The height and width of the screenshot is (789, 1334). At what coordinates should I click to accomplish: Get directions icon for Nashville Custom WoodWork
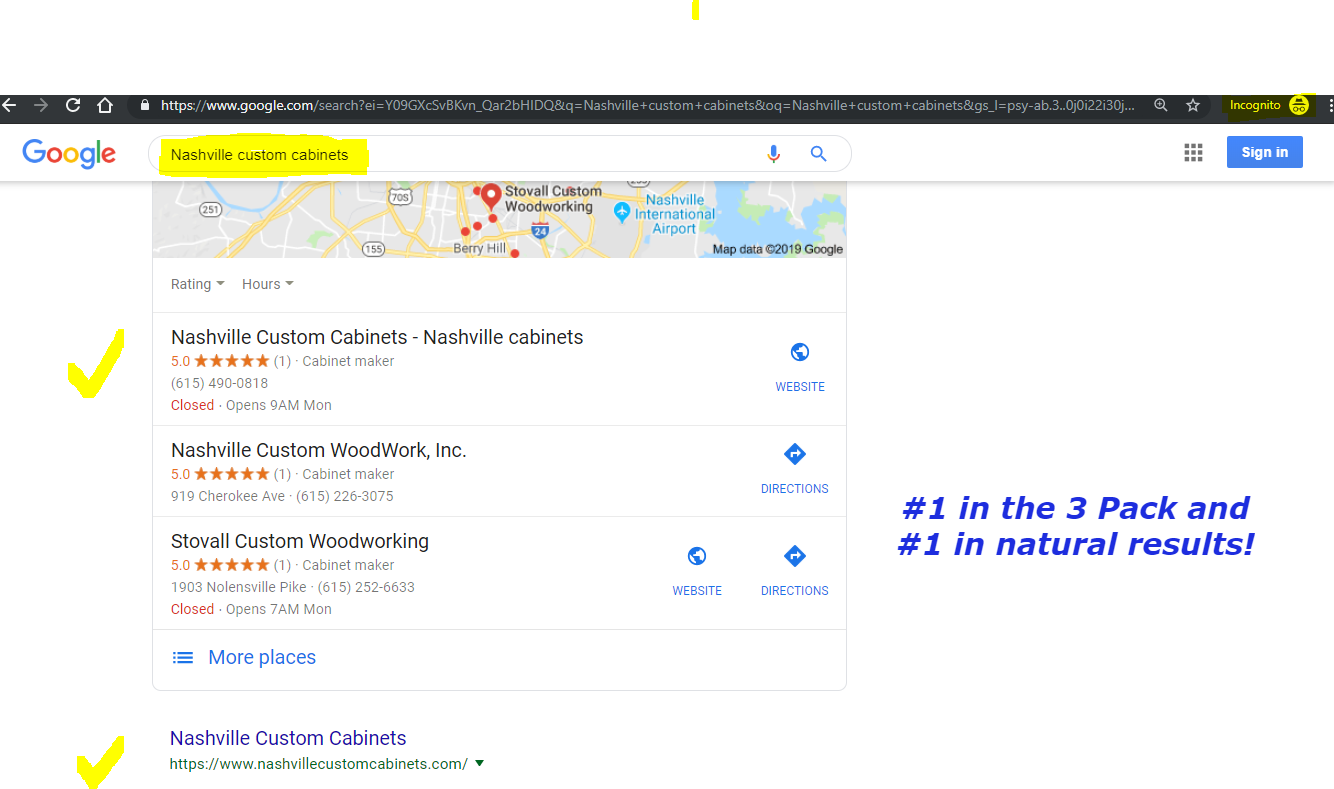tap(794, 454)
